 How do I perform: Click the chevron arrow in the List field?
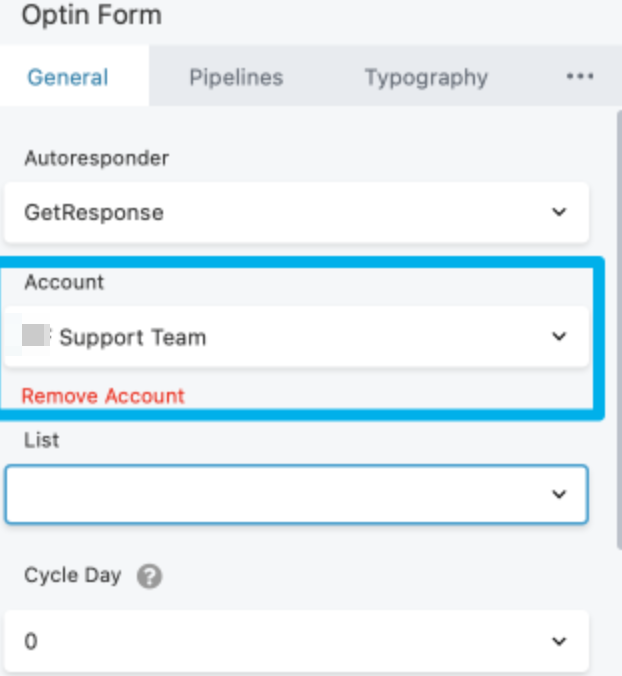point(559,494)
